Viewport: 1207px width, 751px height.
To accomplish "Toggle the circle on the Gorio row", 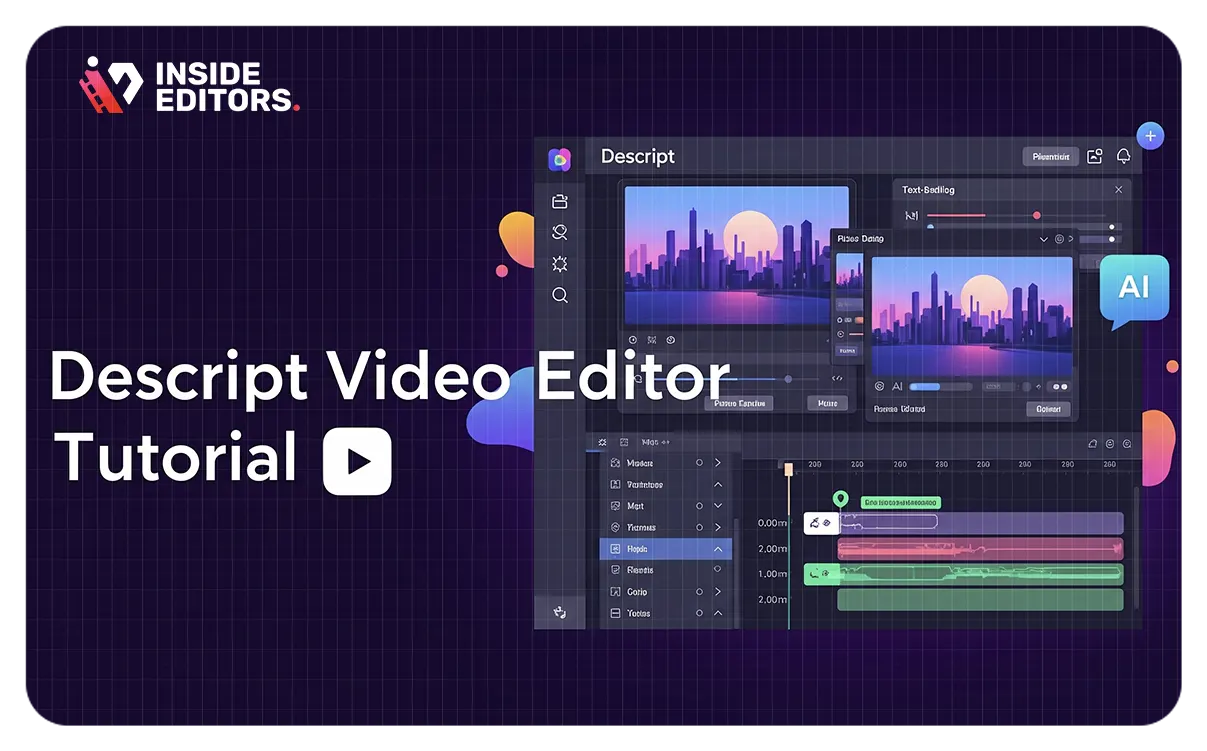I will (699, 592).
